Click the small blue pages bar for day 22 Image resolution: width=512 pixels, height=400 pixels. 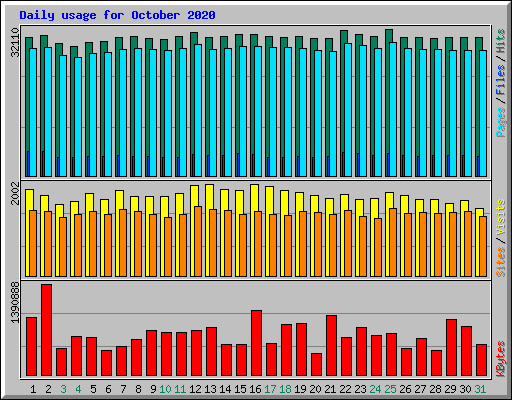coord(343,164)
